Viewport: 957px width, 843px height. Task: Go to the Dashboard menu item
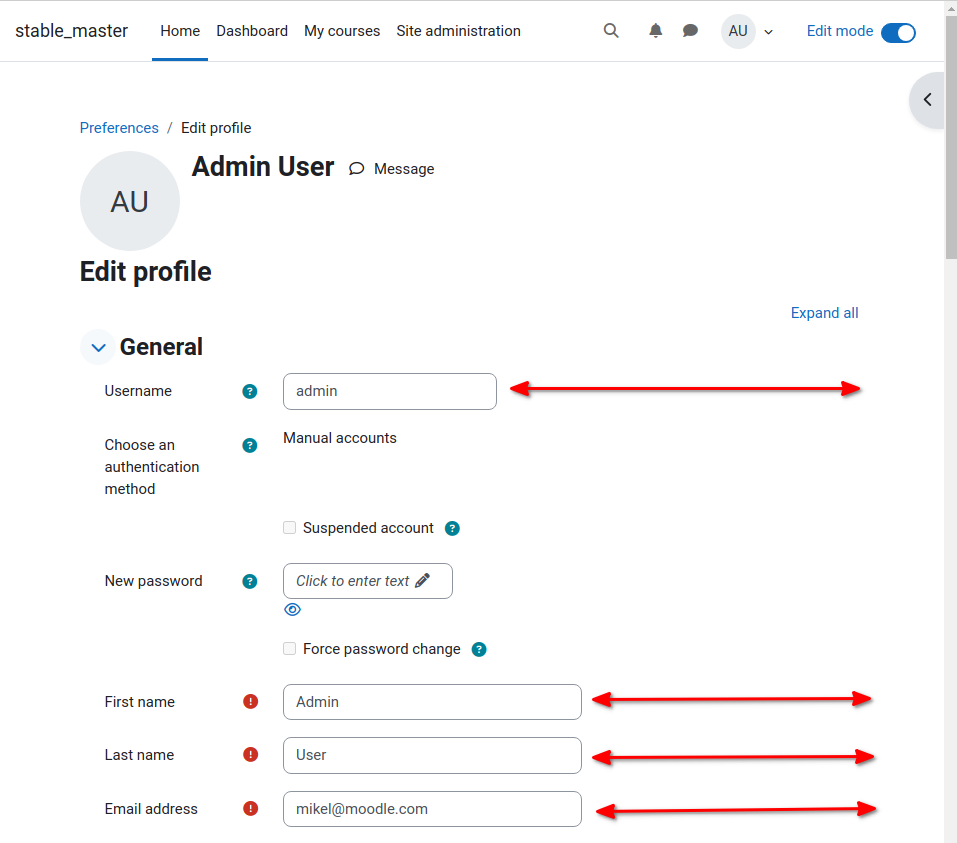(x=252, y=31)
